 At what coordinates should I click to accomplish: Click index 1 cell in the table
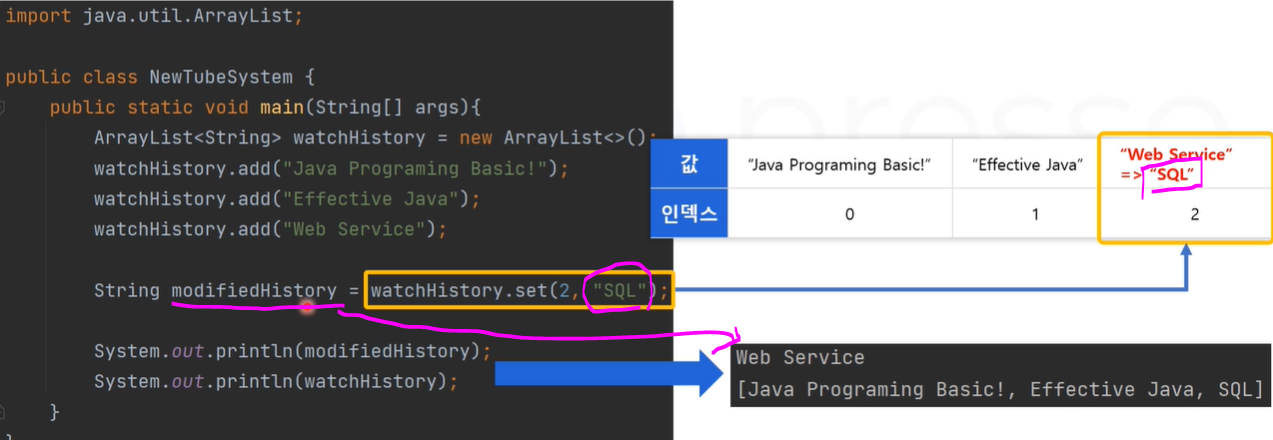pos(1028,214)
